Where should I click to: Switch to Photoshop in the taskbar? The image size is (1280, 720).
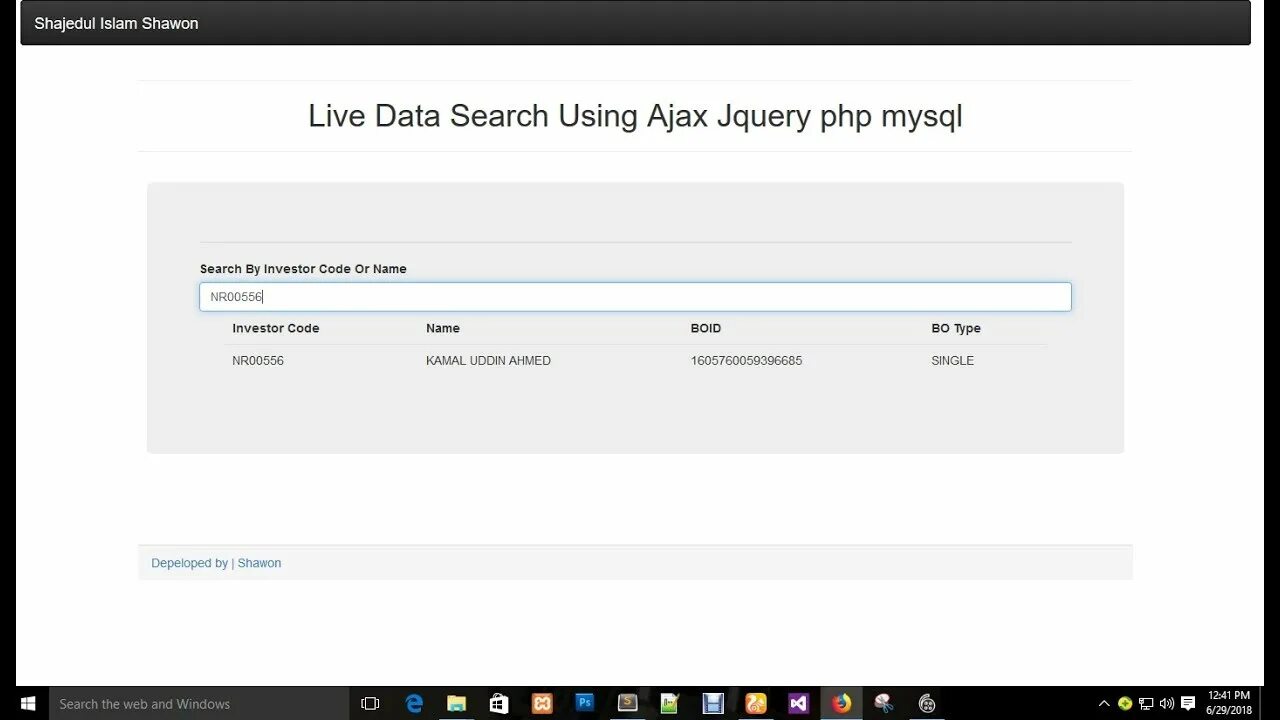[585, 703]
